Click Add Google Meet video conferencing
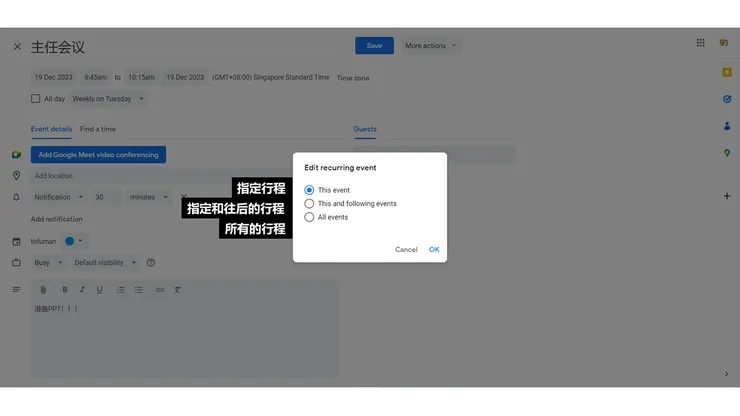The image size is (740, 416). pos(98,155)
